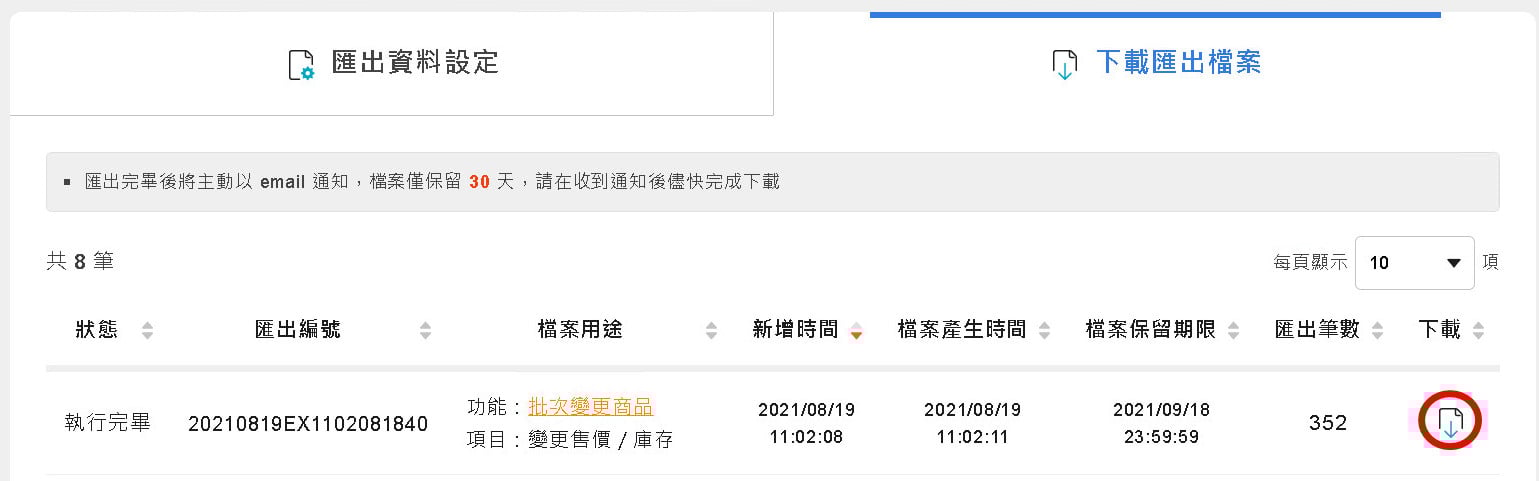Click the 匯出資料設定 gear-document icon
Screen dimensions: 1539x481
pyautogui.click(x=300, y=64)
